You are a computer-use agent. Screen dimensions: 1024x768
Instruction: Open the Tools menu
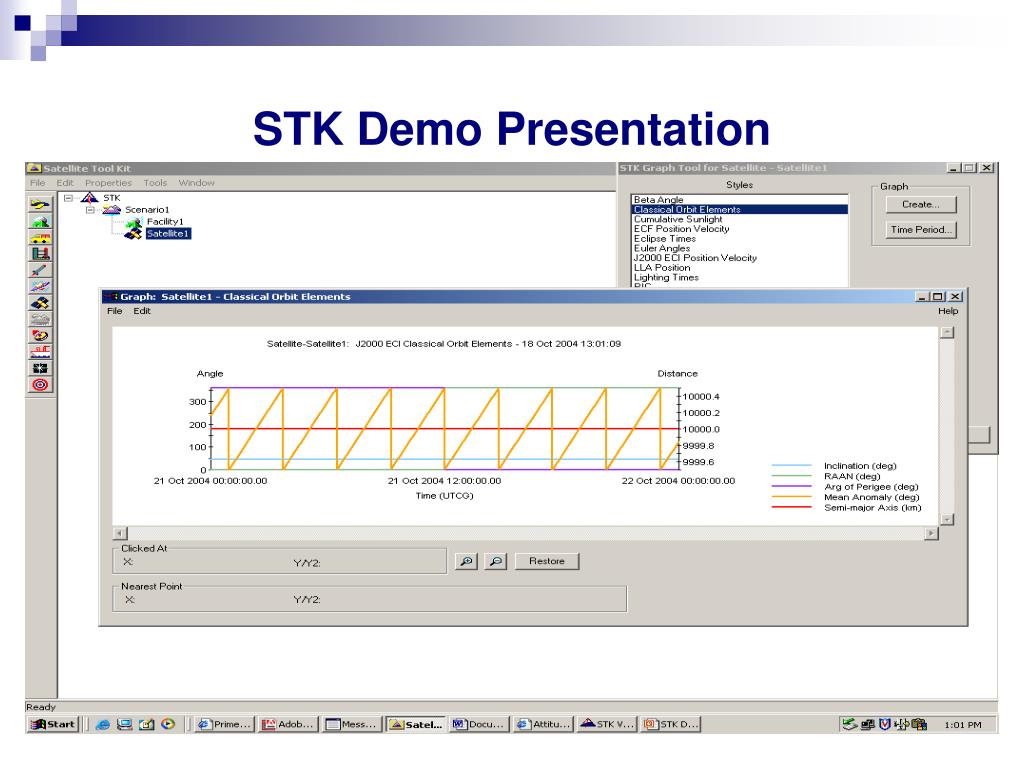tap(155, 183)
